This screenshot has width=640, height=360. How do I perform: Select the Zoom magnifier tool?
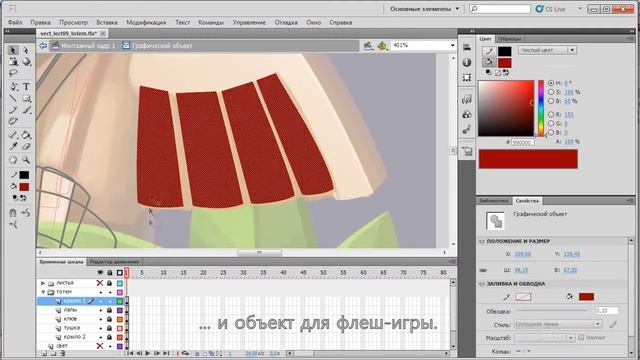tap(26, 160)
